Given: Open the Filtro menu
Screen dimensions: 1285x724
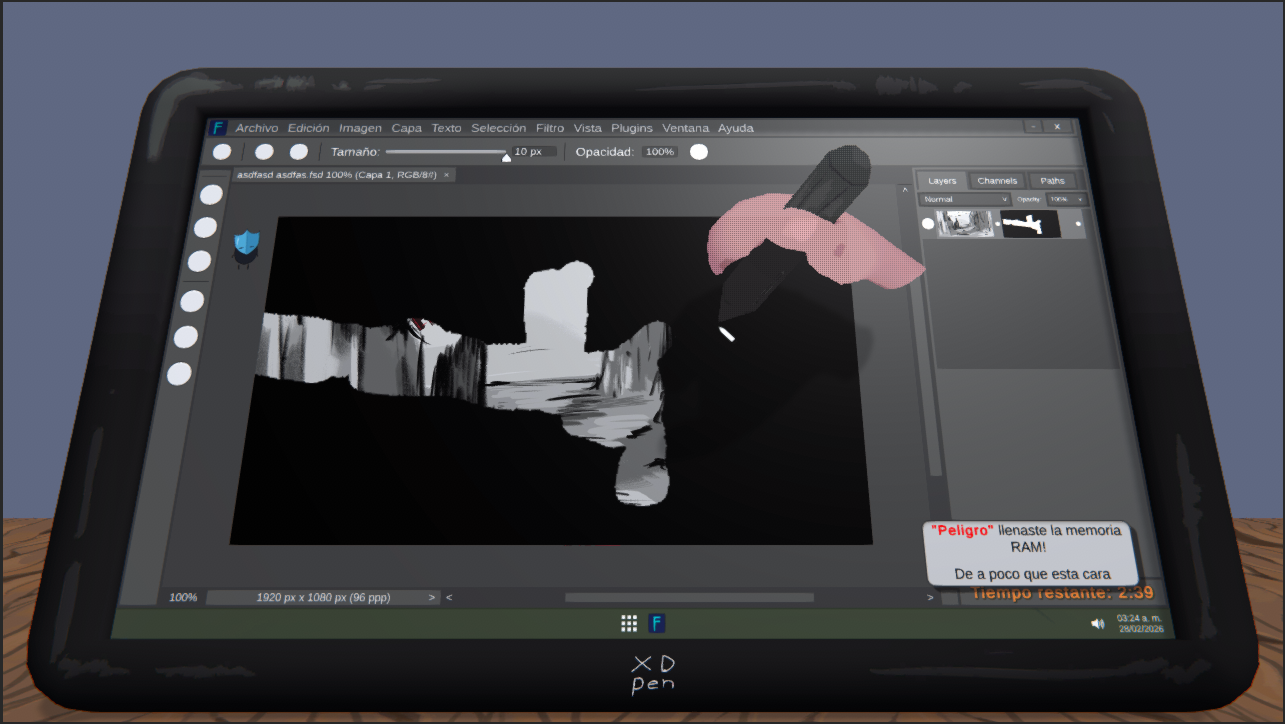Looking at the screenshot, I should pyautogui.click(x=550, y=128).
